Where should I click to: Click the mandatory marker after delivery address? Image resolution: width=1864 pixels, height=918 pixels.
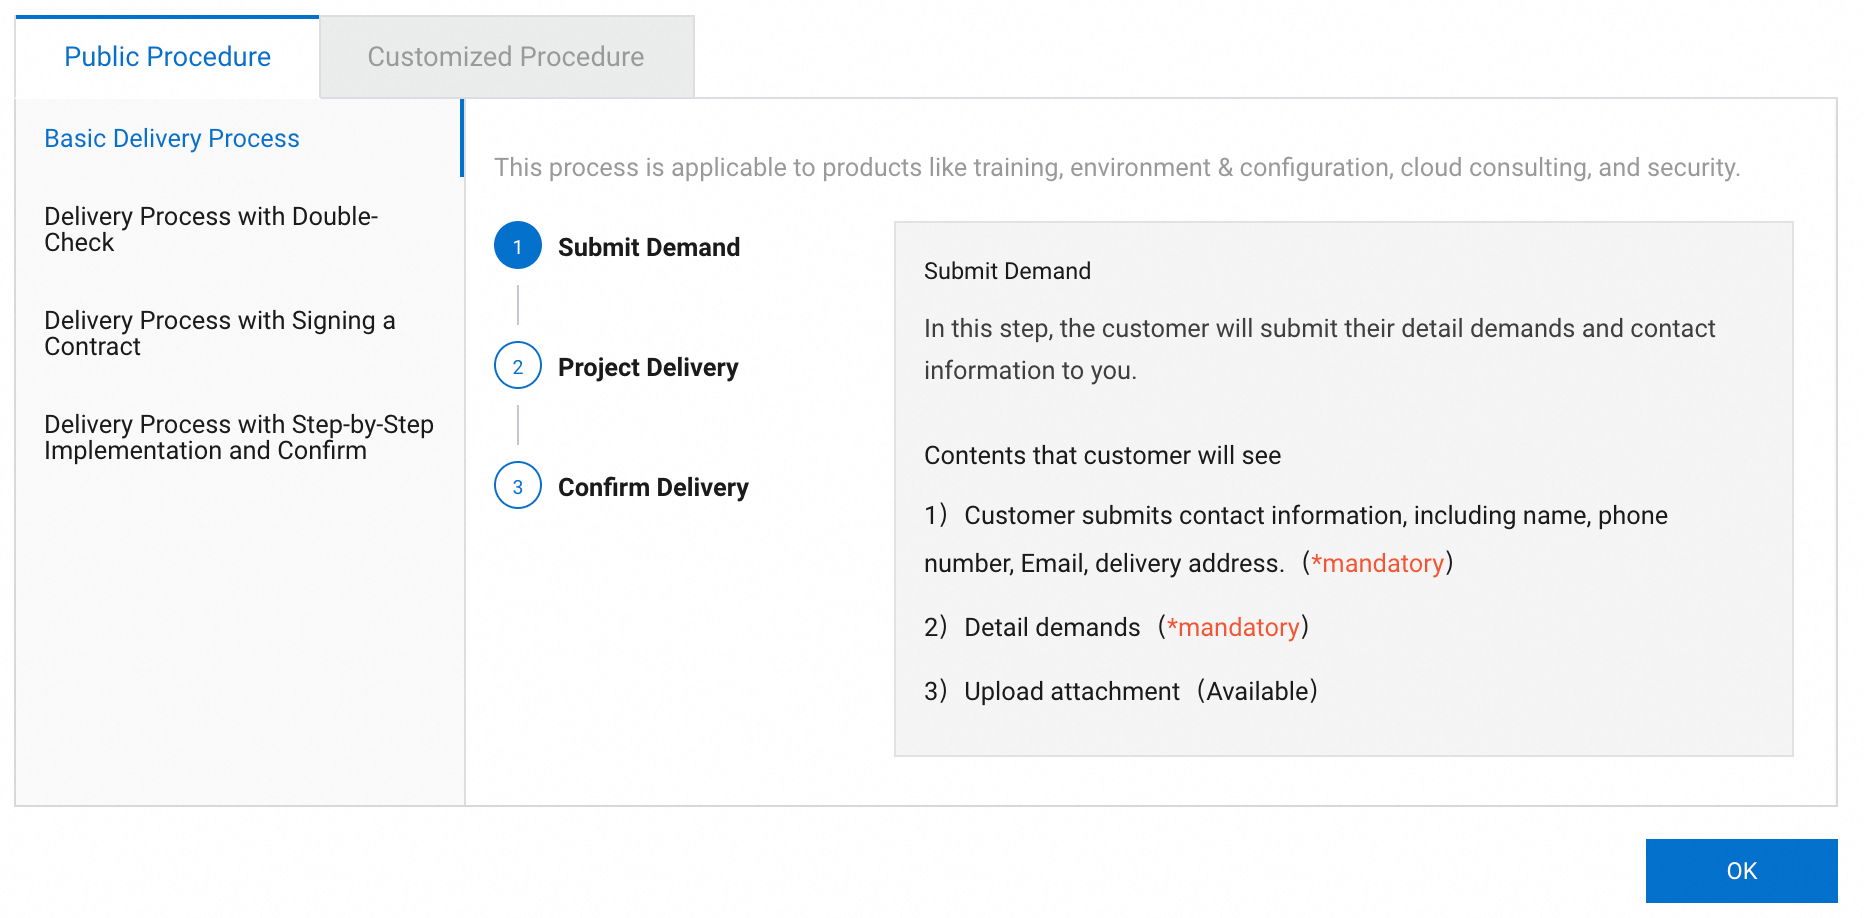coord(1378,563)
